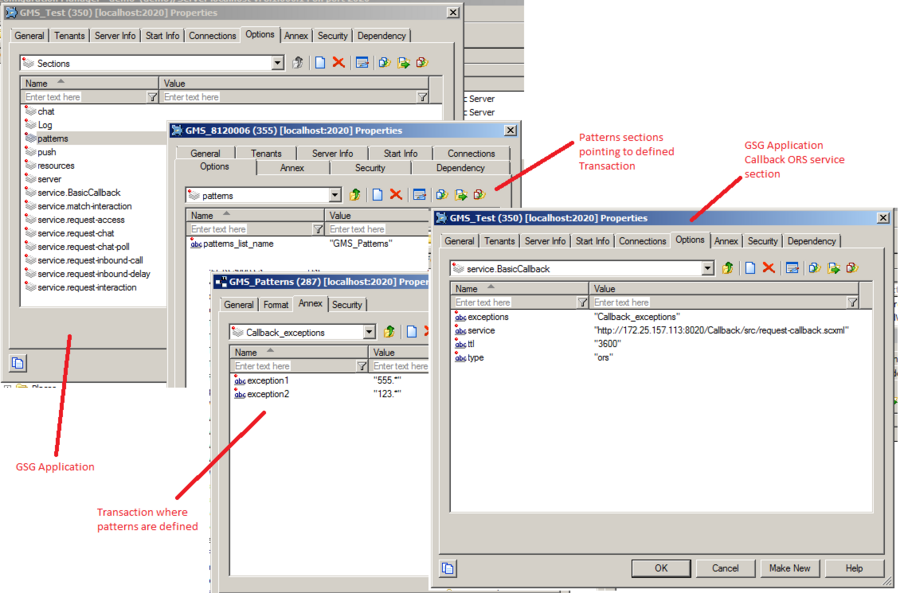Click the up-level arrow icon beside service.BasicCallback dropdown
Viewport: 900px width, 593px height.
728,268
